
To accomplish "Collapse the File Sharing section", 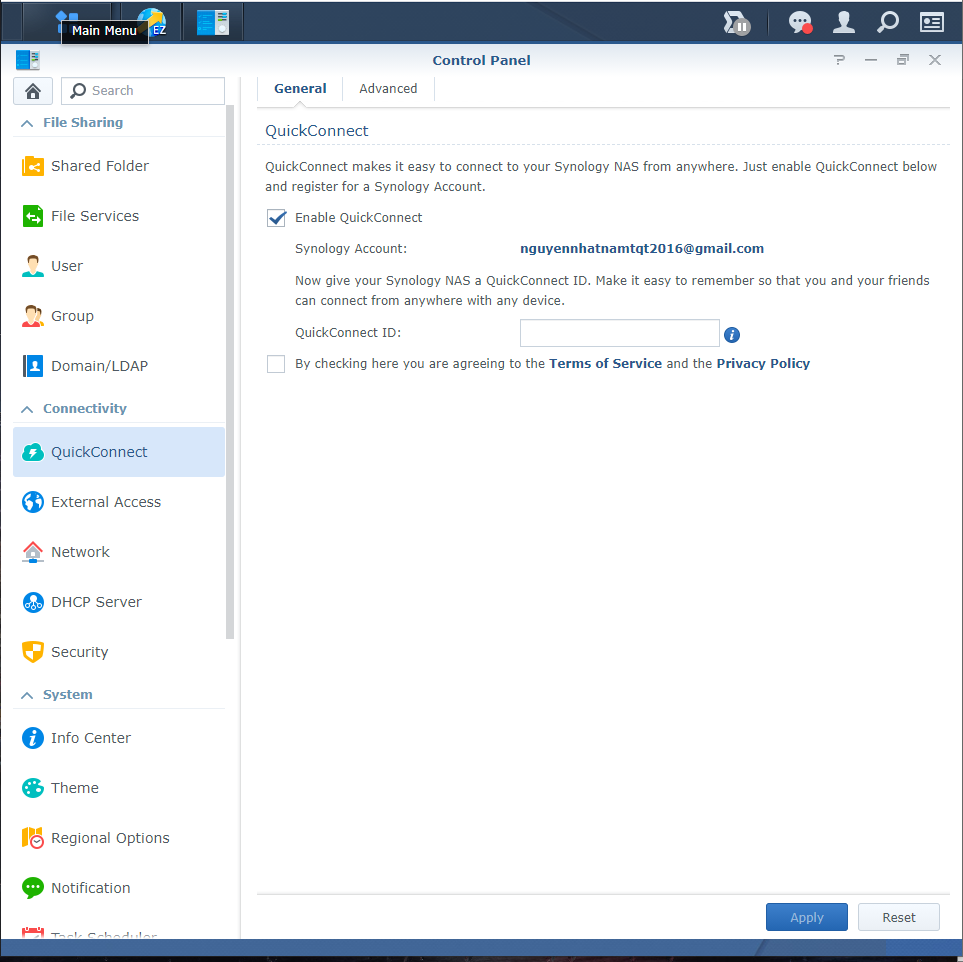I will pos(25,122).
